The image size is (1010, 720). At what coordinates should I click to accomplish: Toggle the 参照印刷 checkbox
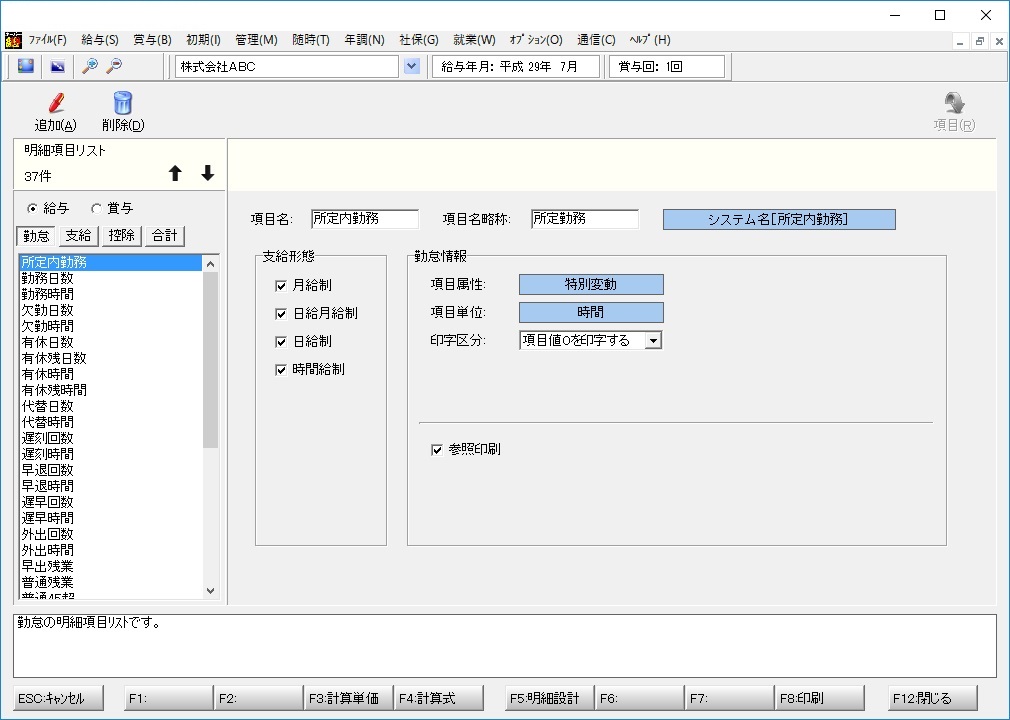[x=436, y=450]
